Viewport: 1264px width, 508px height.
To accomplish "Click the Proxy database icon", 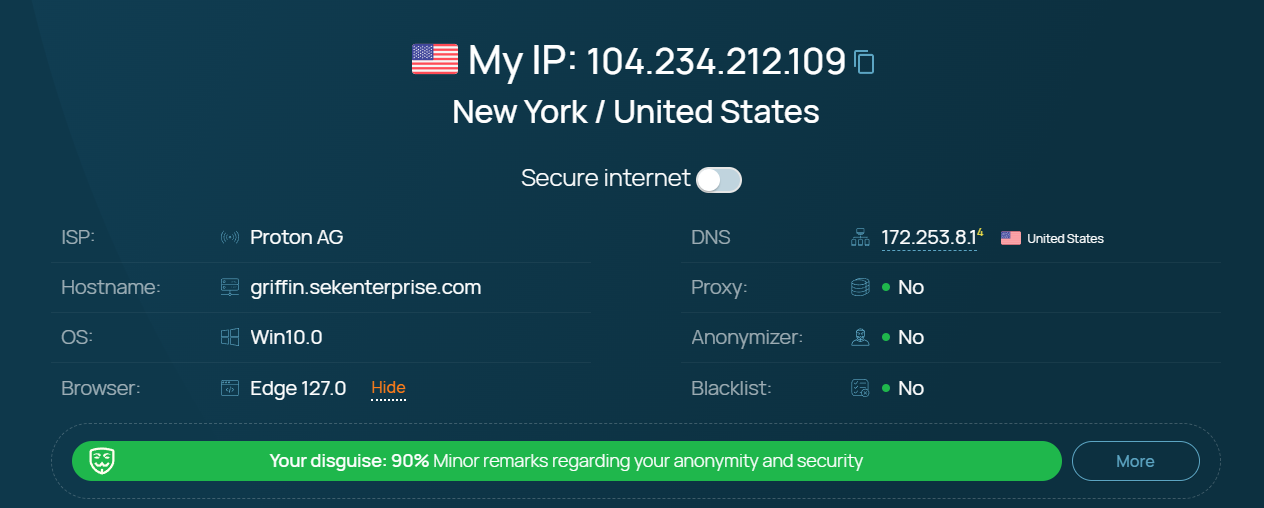I will tap(860, 288).
